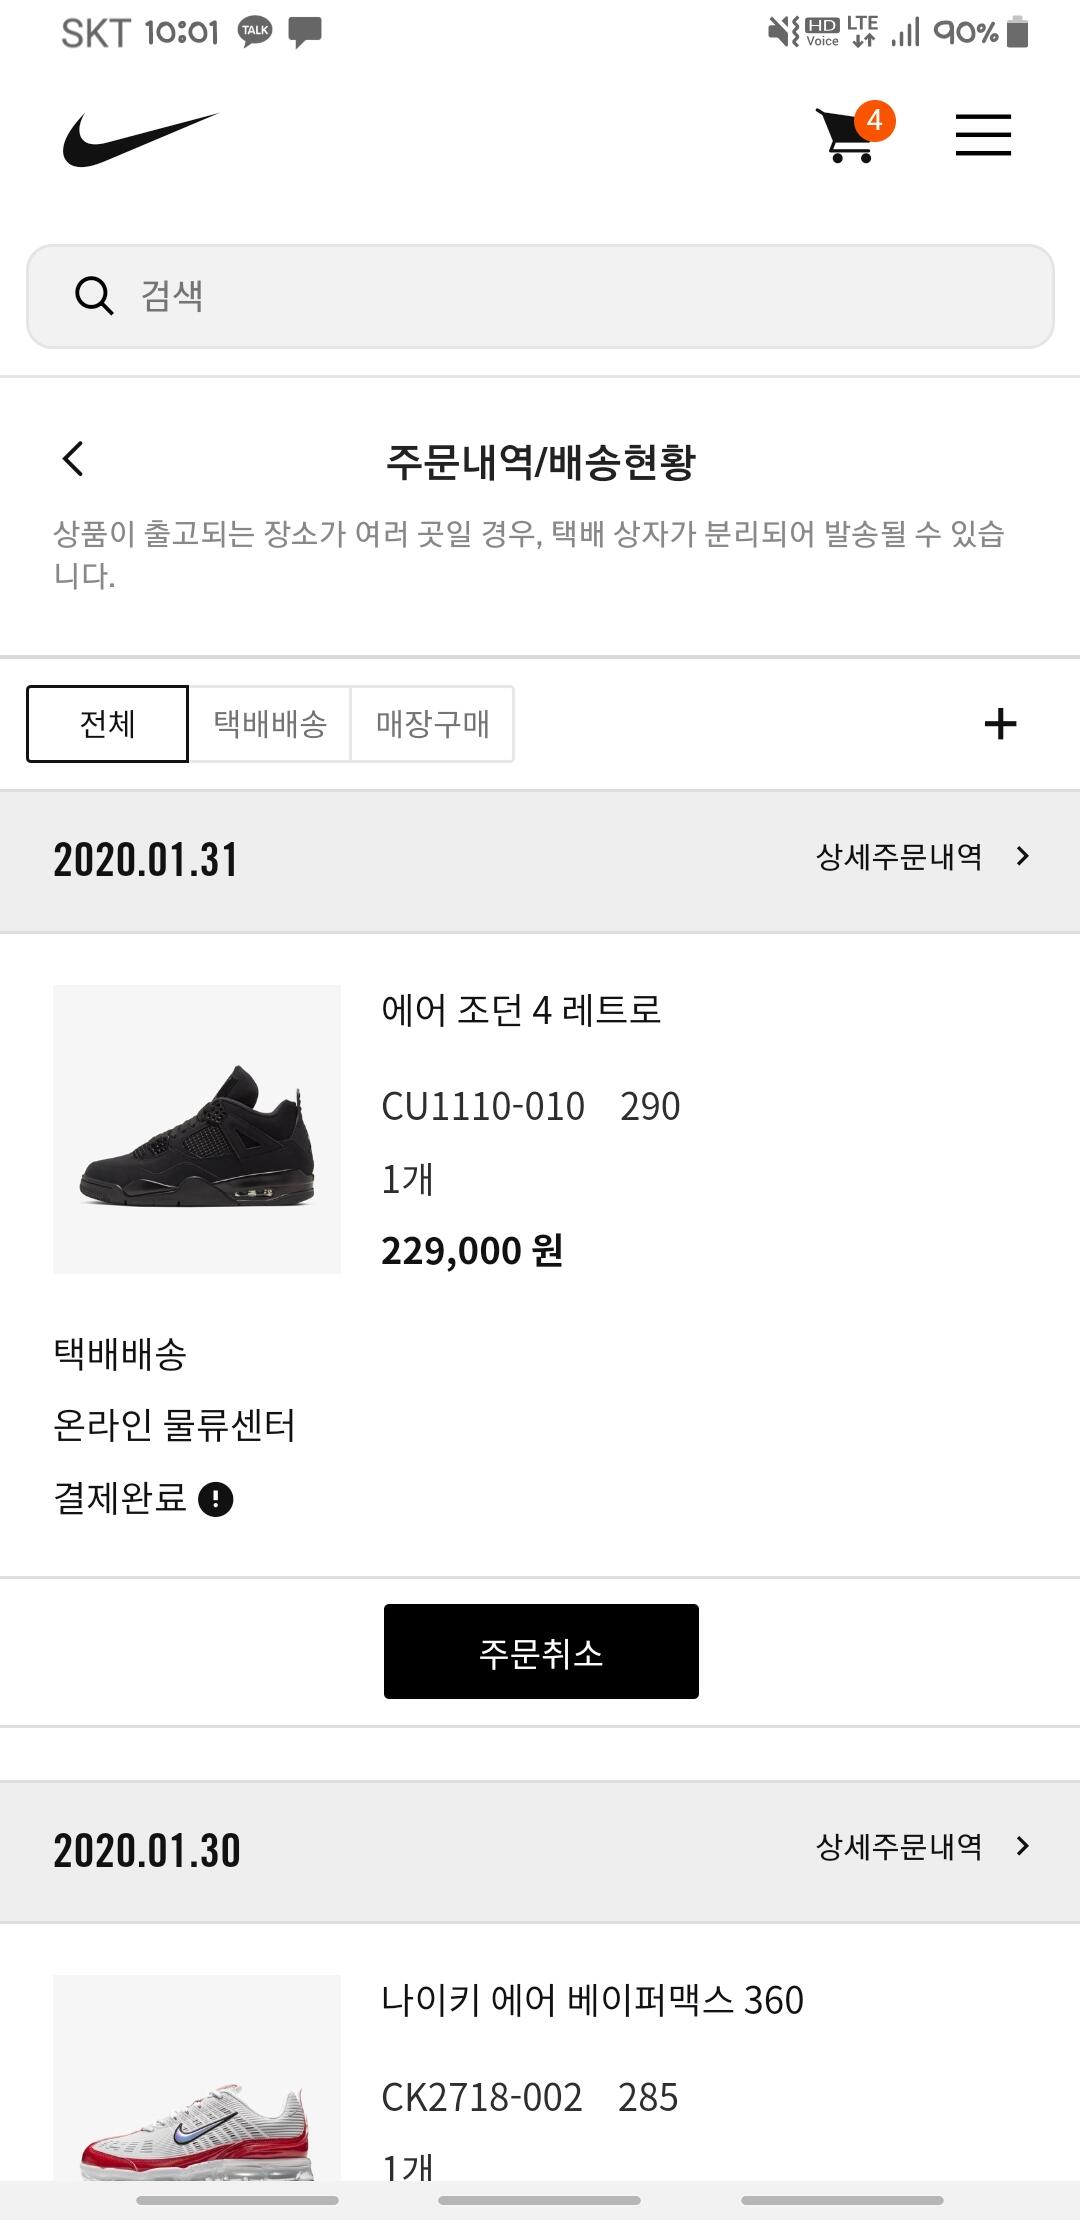Open 상세주문내역 for the 2020.01.30 order
1080x2220 pixels.
[920, 1847]
